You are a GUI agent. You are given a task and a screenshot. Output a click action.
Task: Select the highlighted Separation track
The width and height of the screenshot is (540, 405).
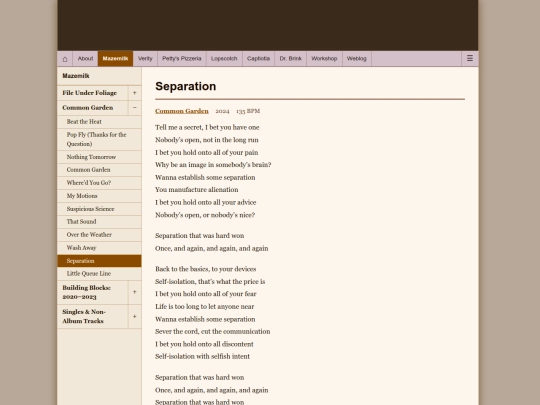pos(99,261)
